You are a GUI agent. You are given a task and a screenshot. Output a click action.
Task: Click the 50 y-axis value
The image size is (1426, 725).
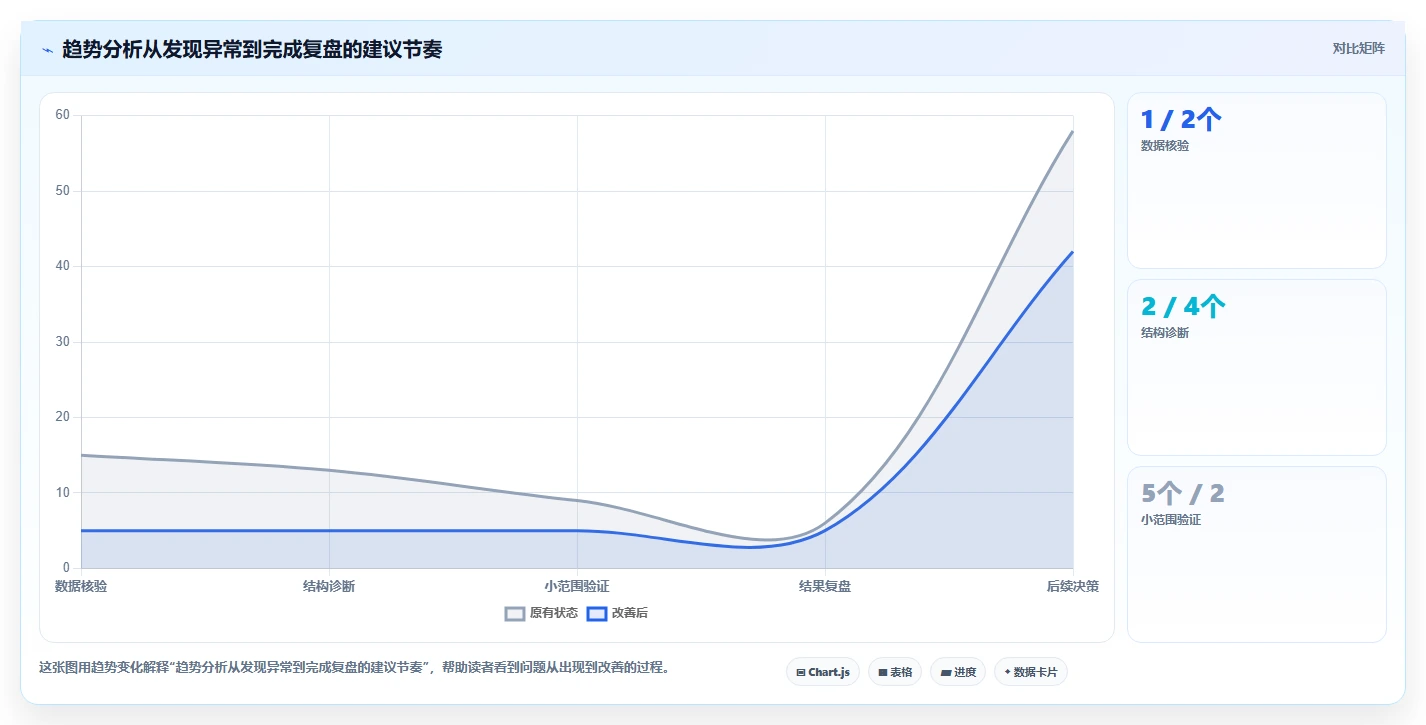63,191
